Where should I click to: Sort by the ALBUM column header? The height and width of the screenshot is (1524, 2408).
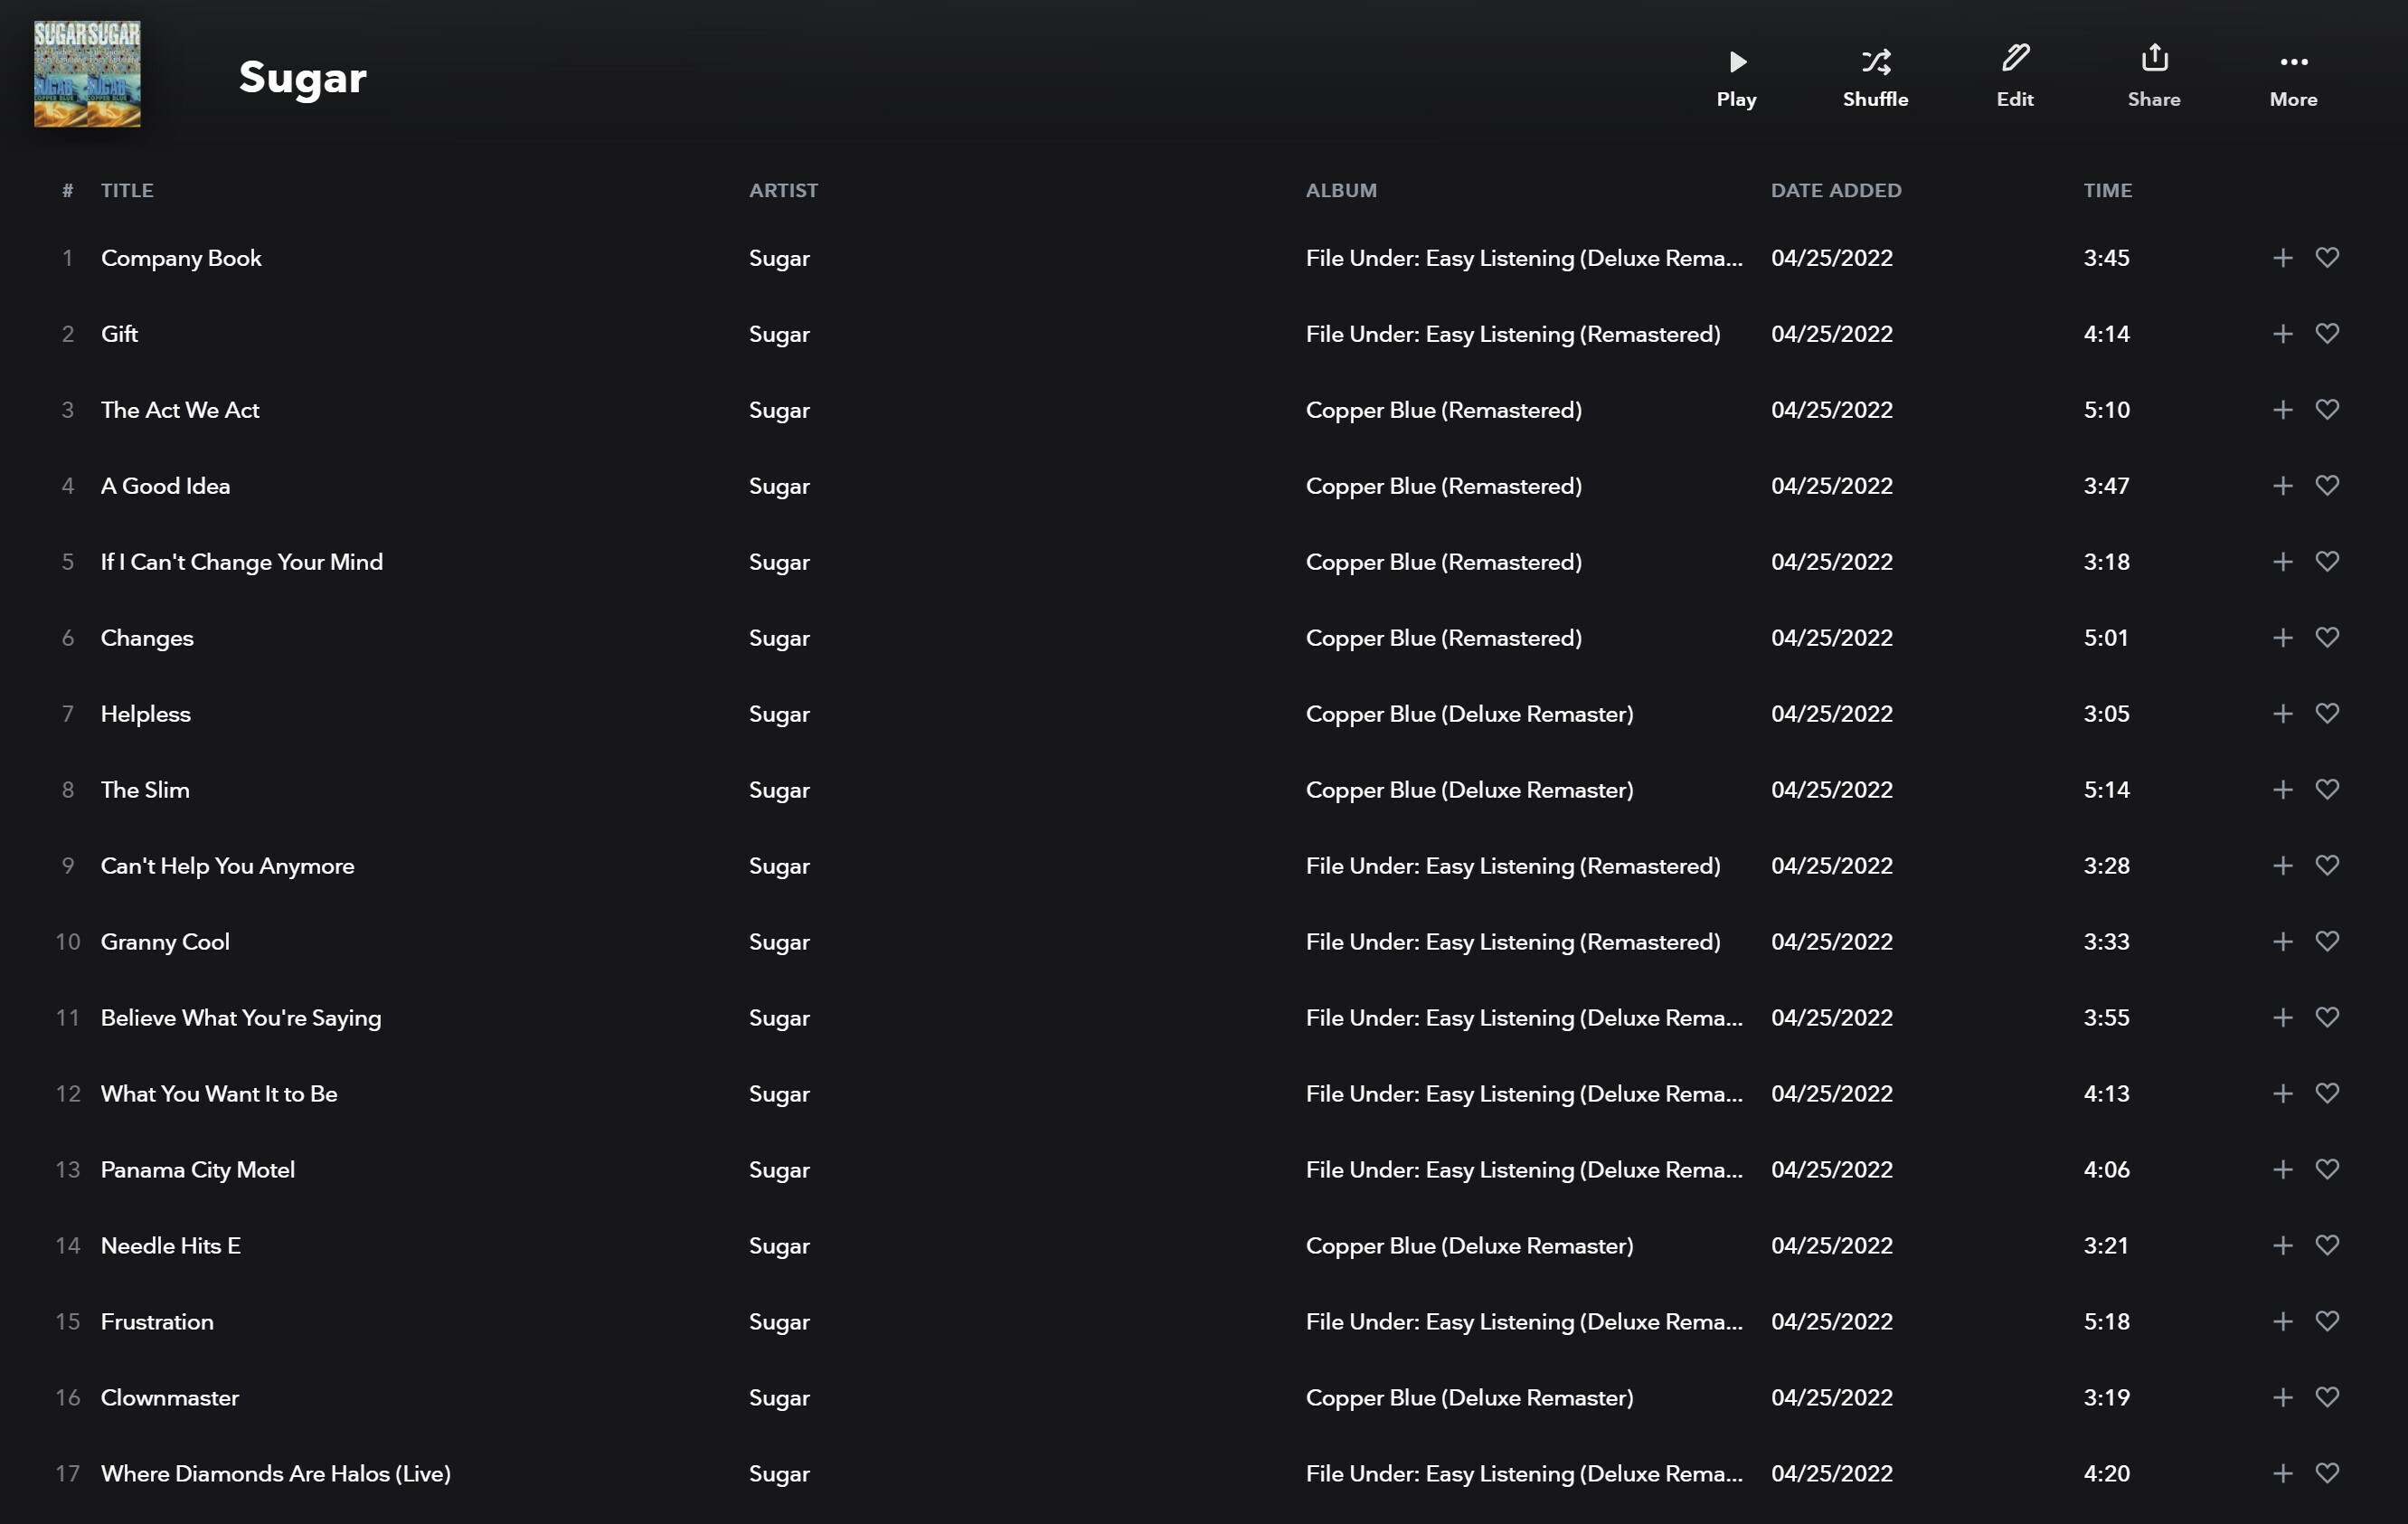1341,190
